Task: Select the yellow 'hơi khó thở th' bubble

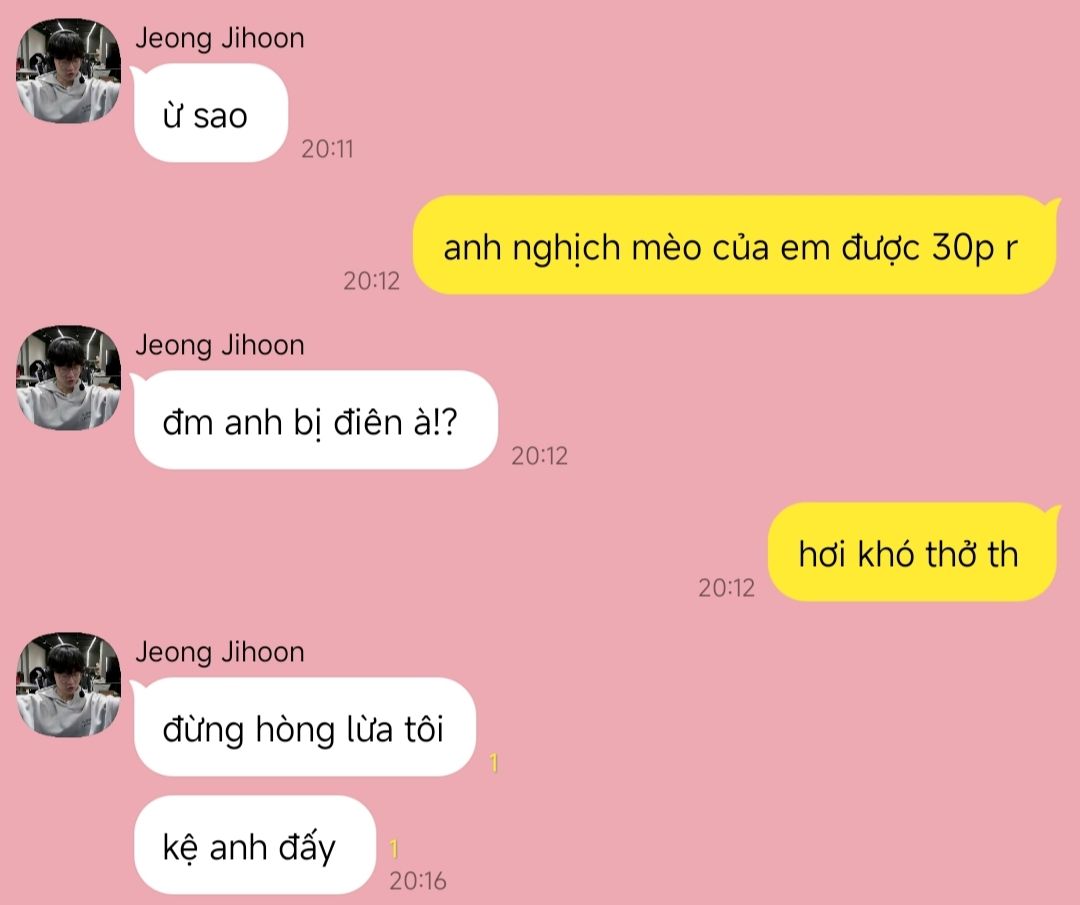Action: [x=913, y=552]
